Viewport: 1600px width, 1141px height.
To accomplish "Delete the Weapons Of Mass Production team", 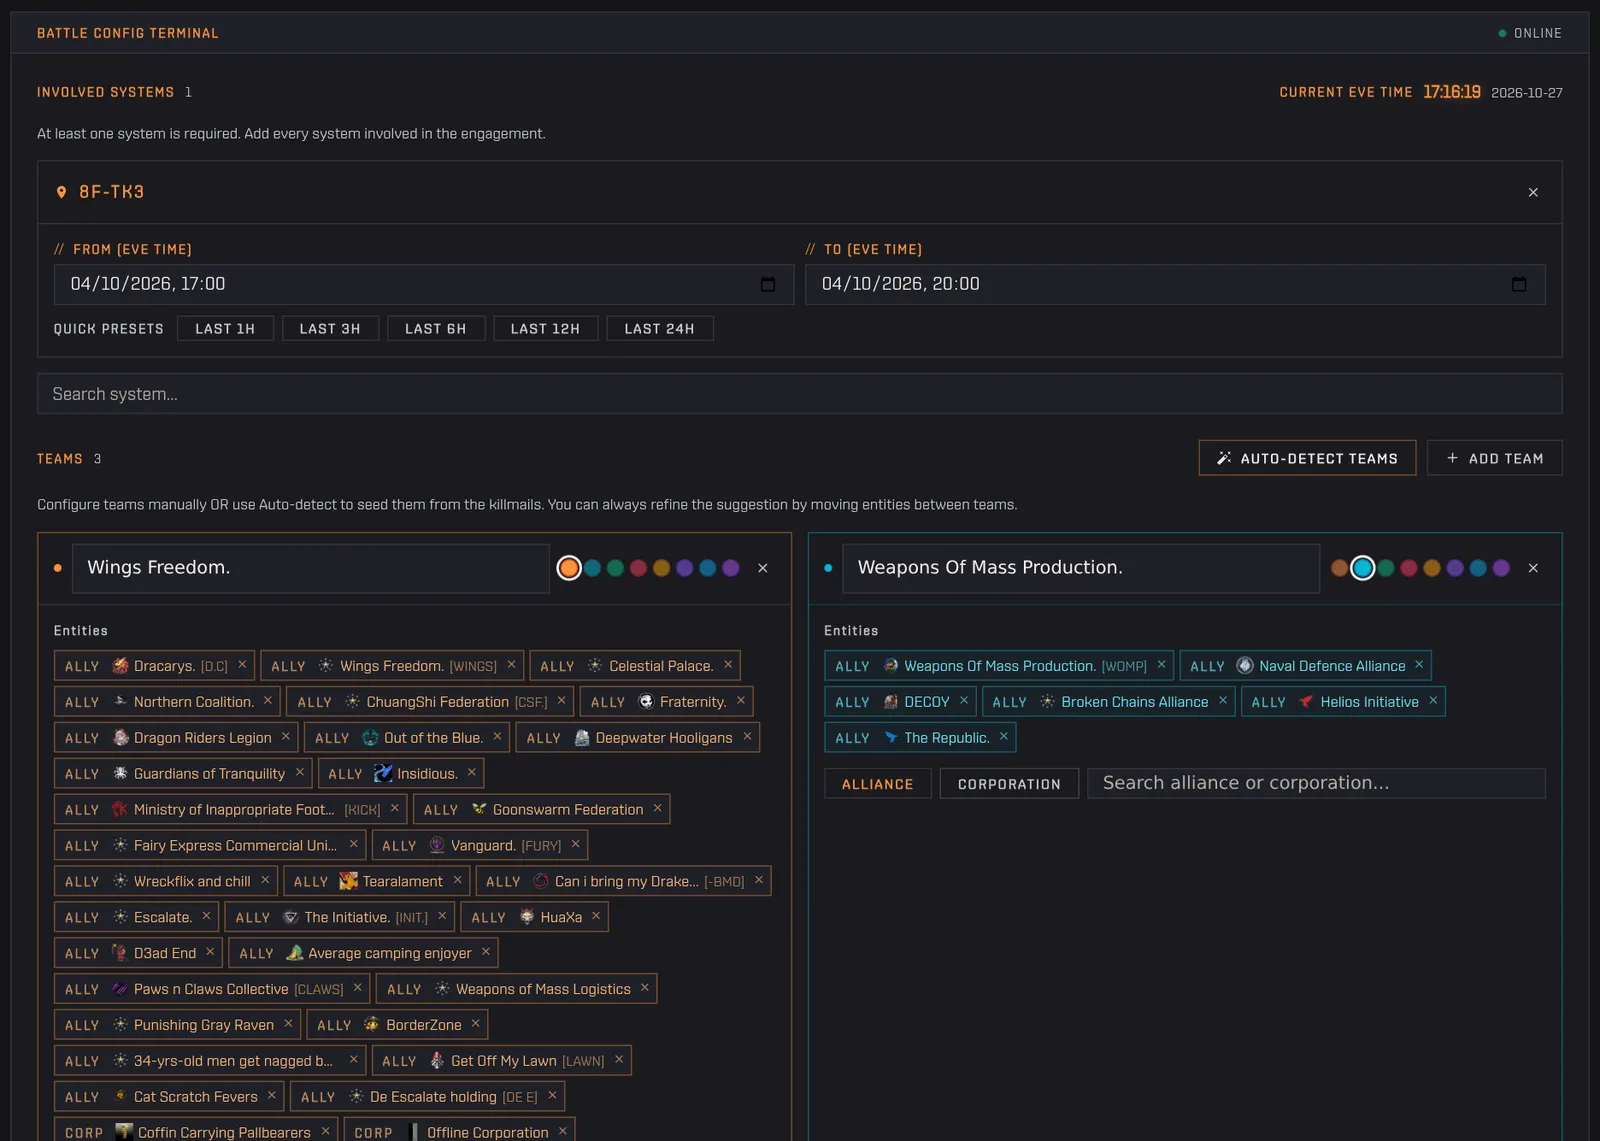I will click(1533, 568).
